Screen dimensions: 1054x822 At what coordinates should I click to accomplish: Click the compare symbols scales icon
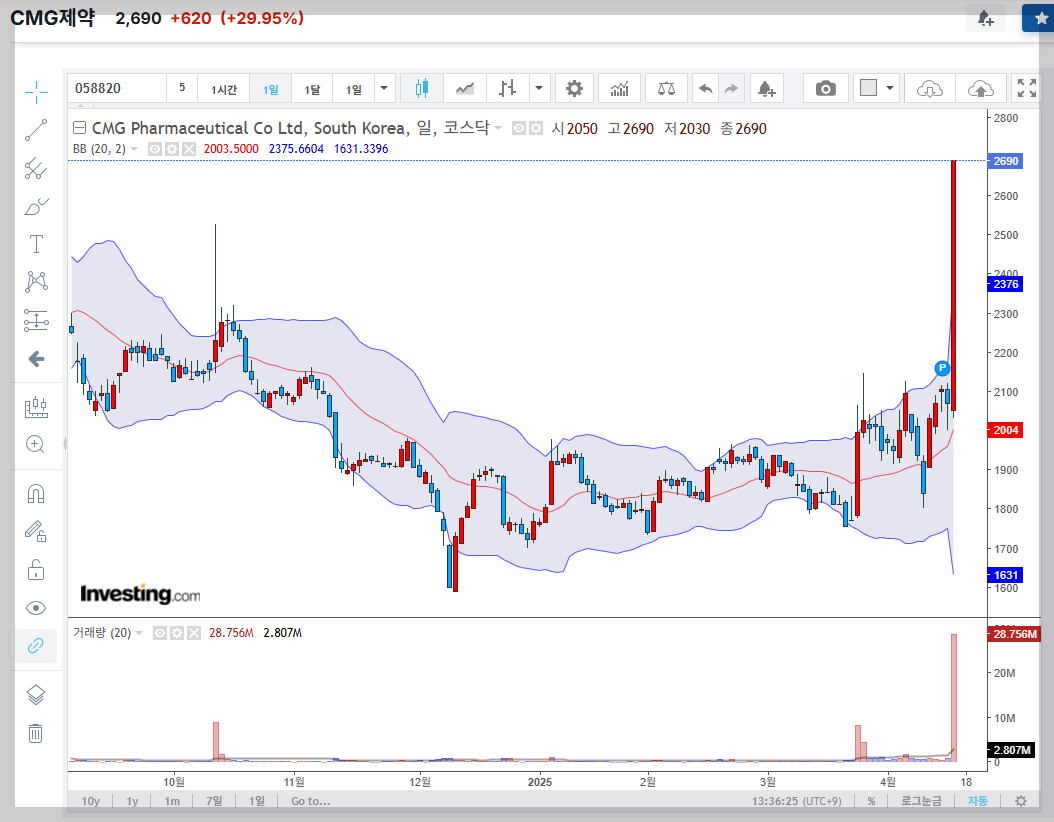tap(666, 89)
